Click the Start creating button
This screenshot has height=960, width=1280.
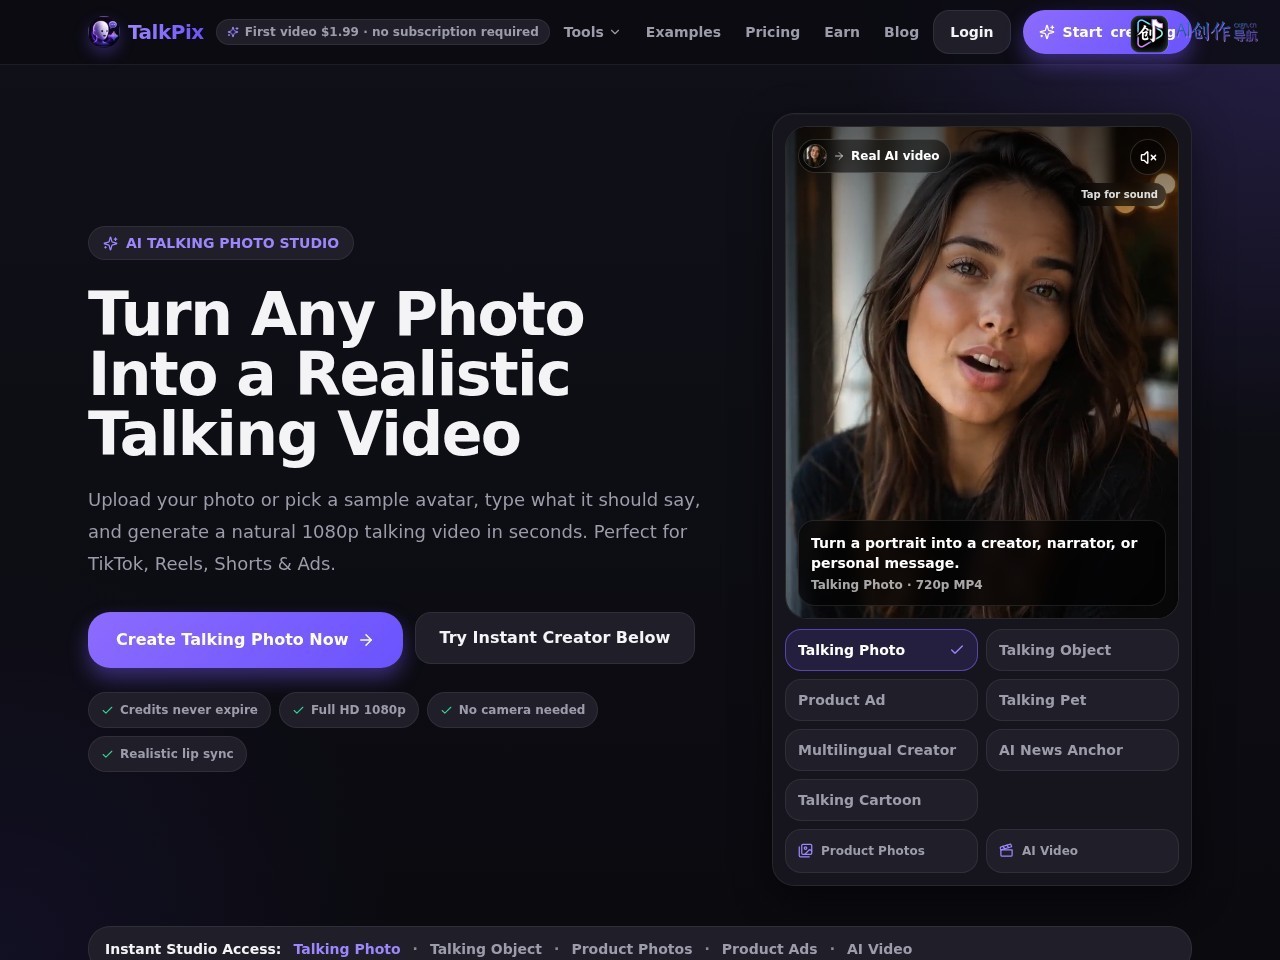(x=1107, y=32)
